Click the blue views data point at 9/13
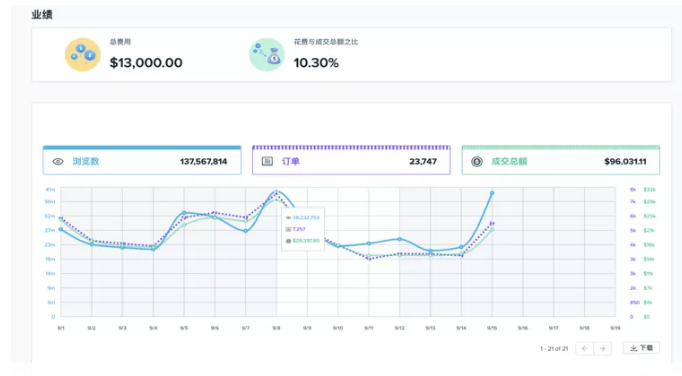The image size is (682, 376). click(431, 251)
